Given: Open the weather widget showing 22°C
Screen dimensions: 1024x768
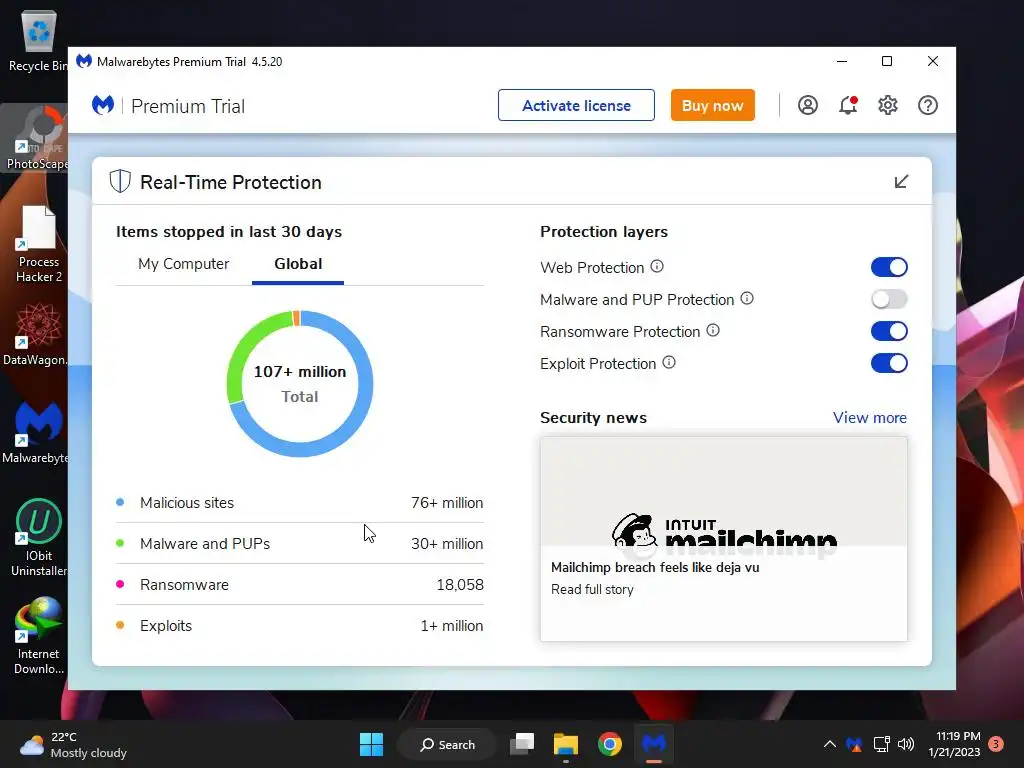Looking at the screenshot, I should pos(73,744).
